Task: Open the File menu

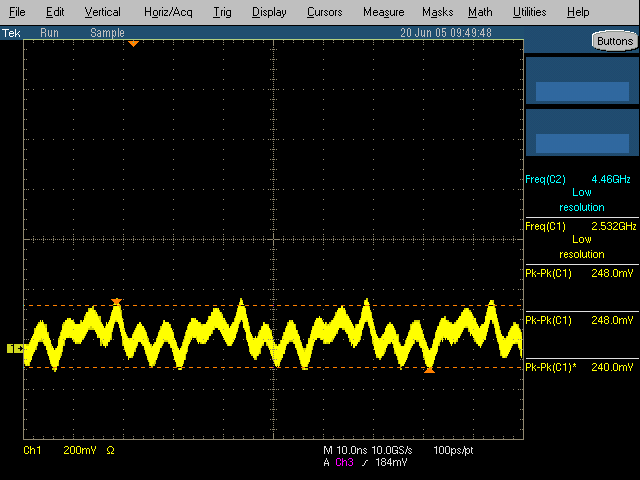Action: click(x=17, y=12)
